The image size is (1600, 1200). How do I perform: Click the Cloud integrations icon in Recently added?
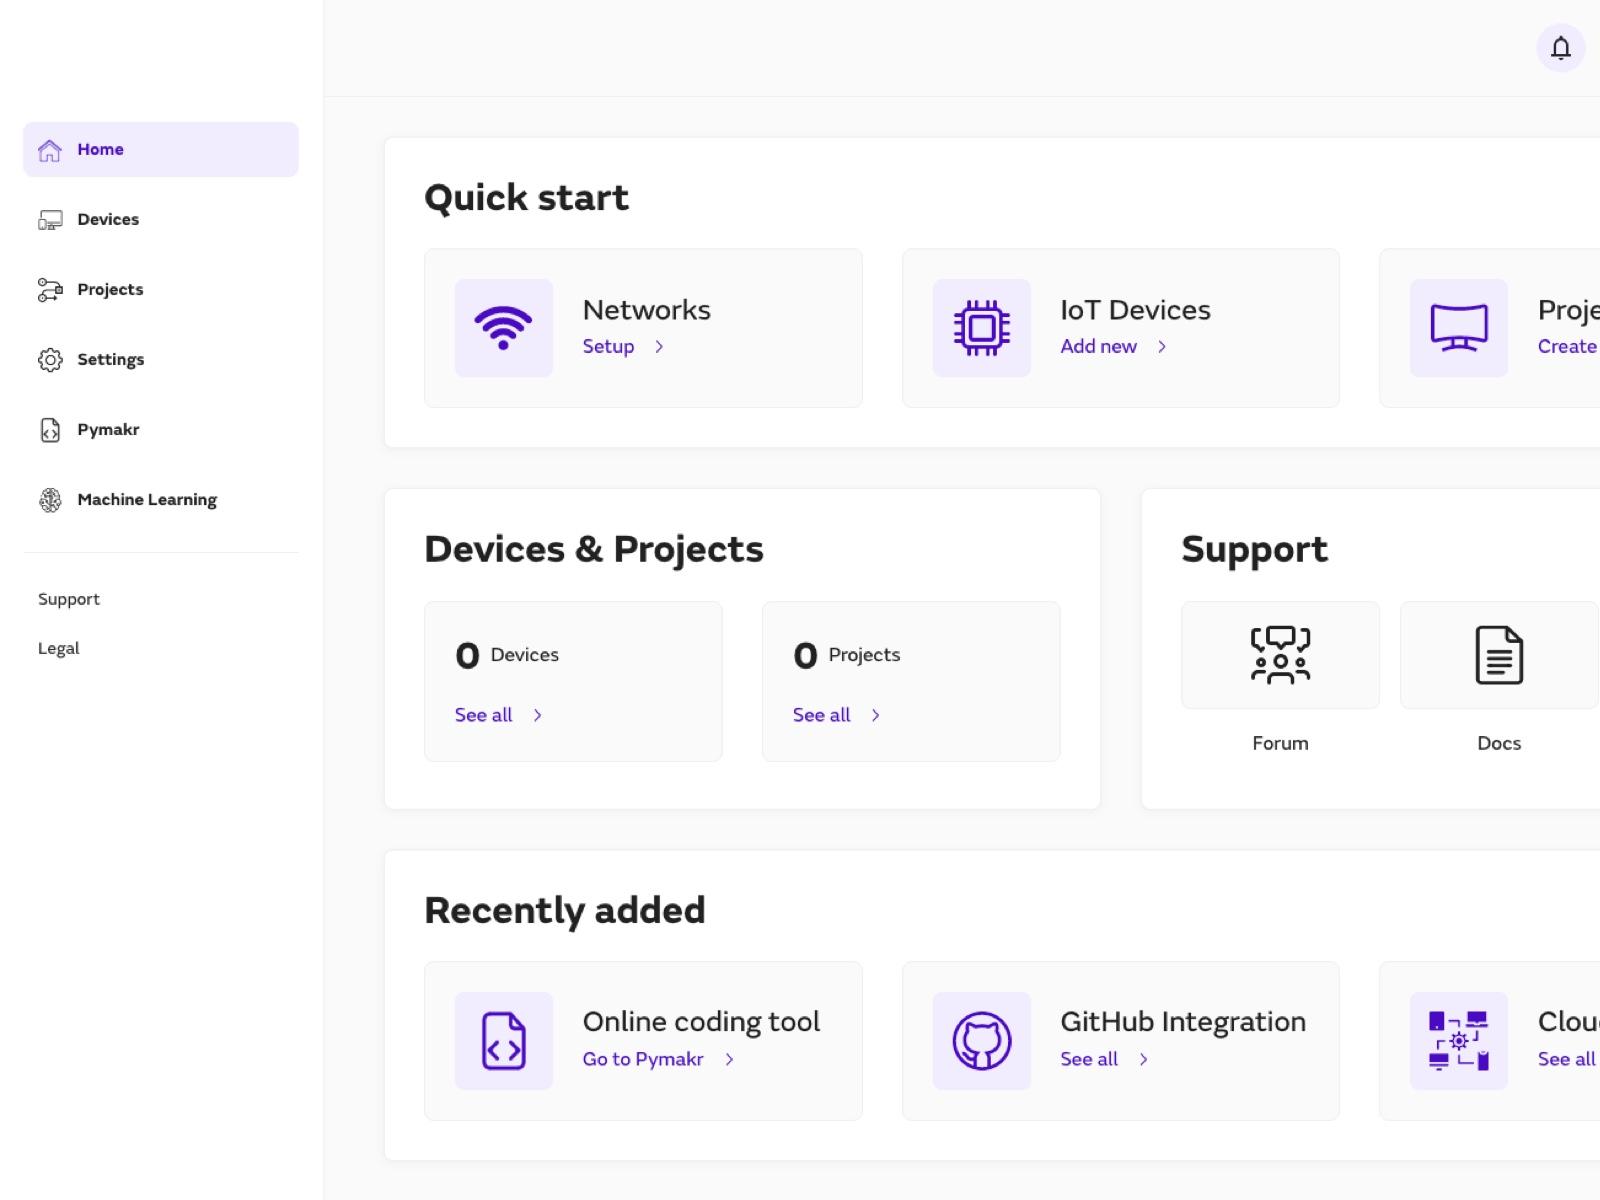pyautogui.click(x=1459, y=1041)
